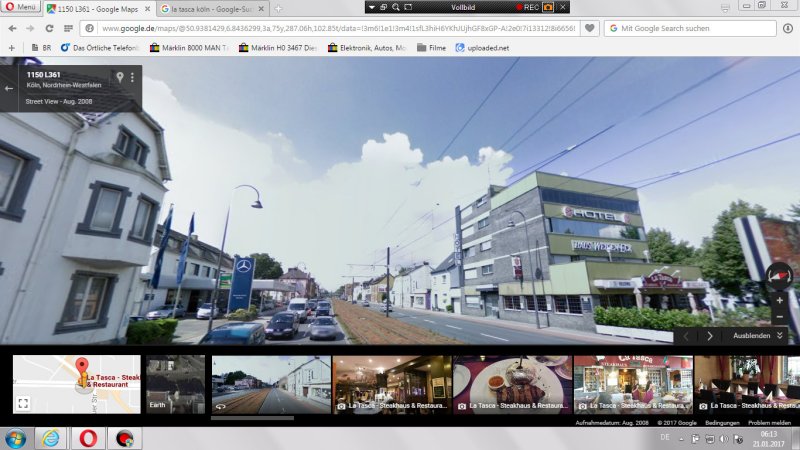
Task: Zoom in with the plus button
Action: click(779, 300)
